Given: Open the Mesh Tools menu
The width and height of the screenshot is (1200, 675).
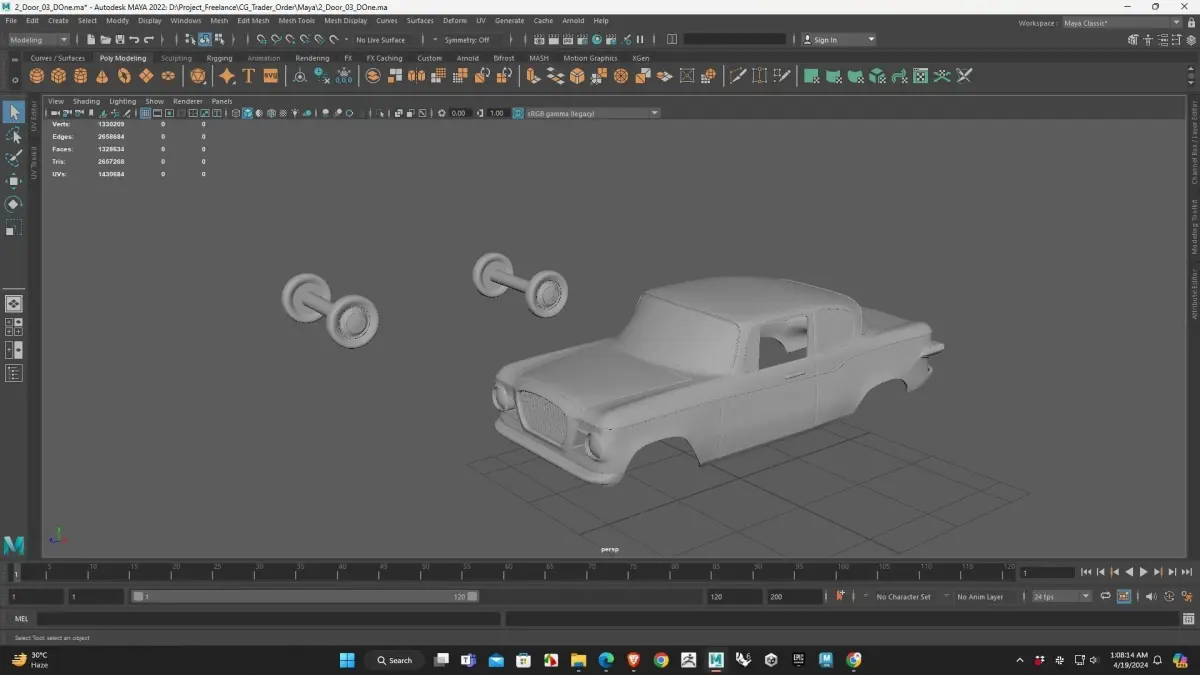Looking at the screenshot, I should 296,20.
